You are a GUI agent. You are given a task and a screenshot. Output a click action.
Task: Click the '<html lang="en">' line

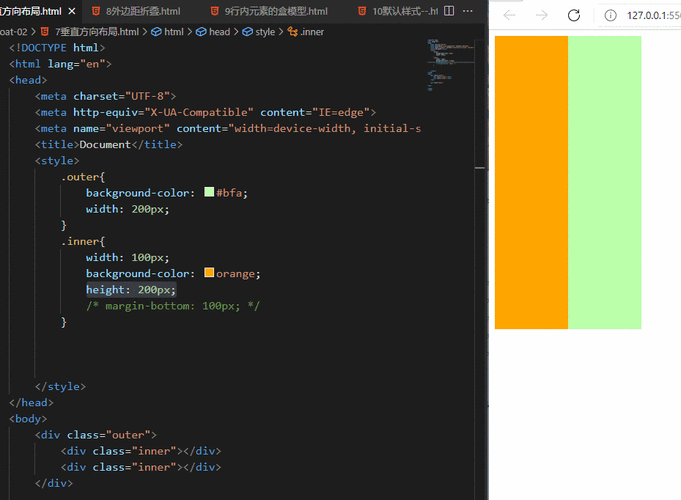pyautogui.click(x=60, y=64)
